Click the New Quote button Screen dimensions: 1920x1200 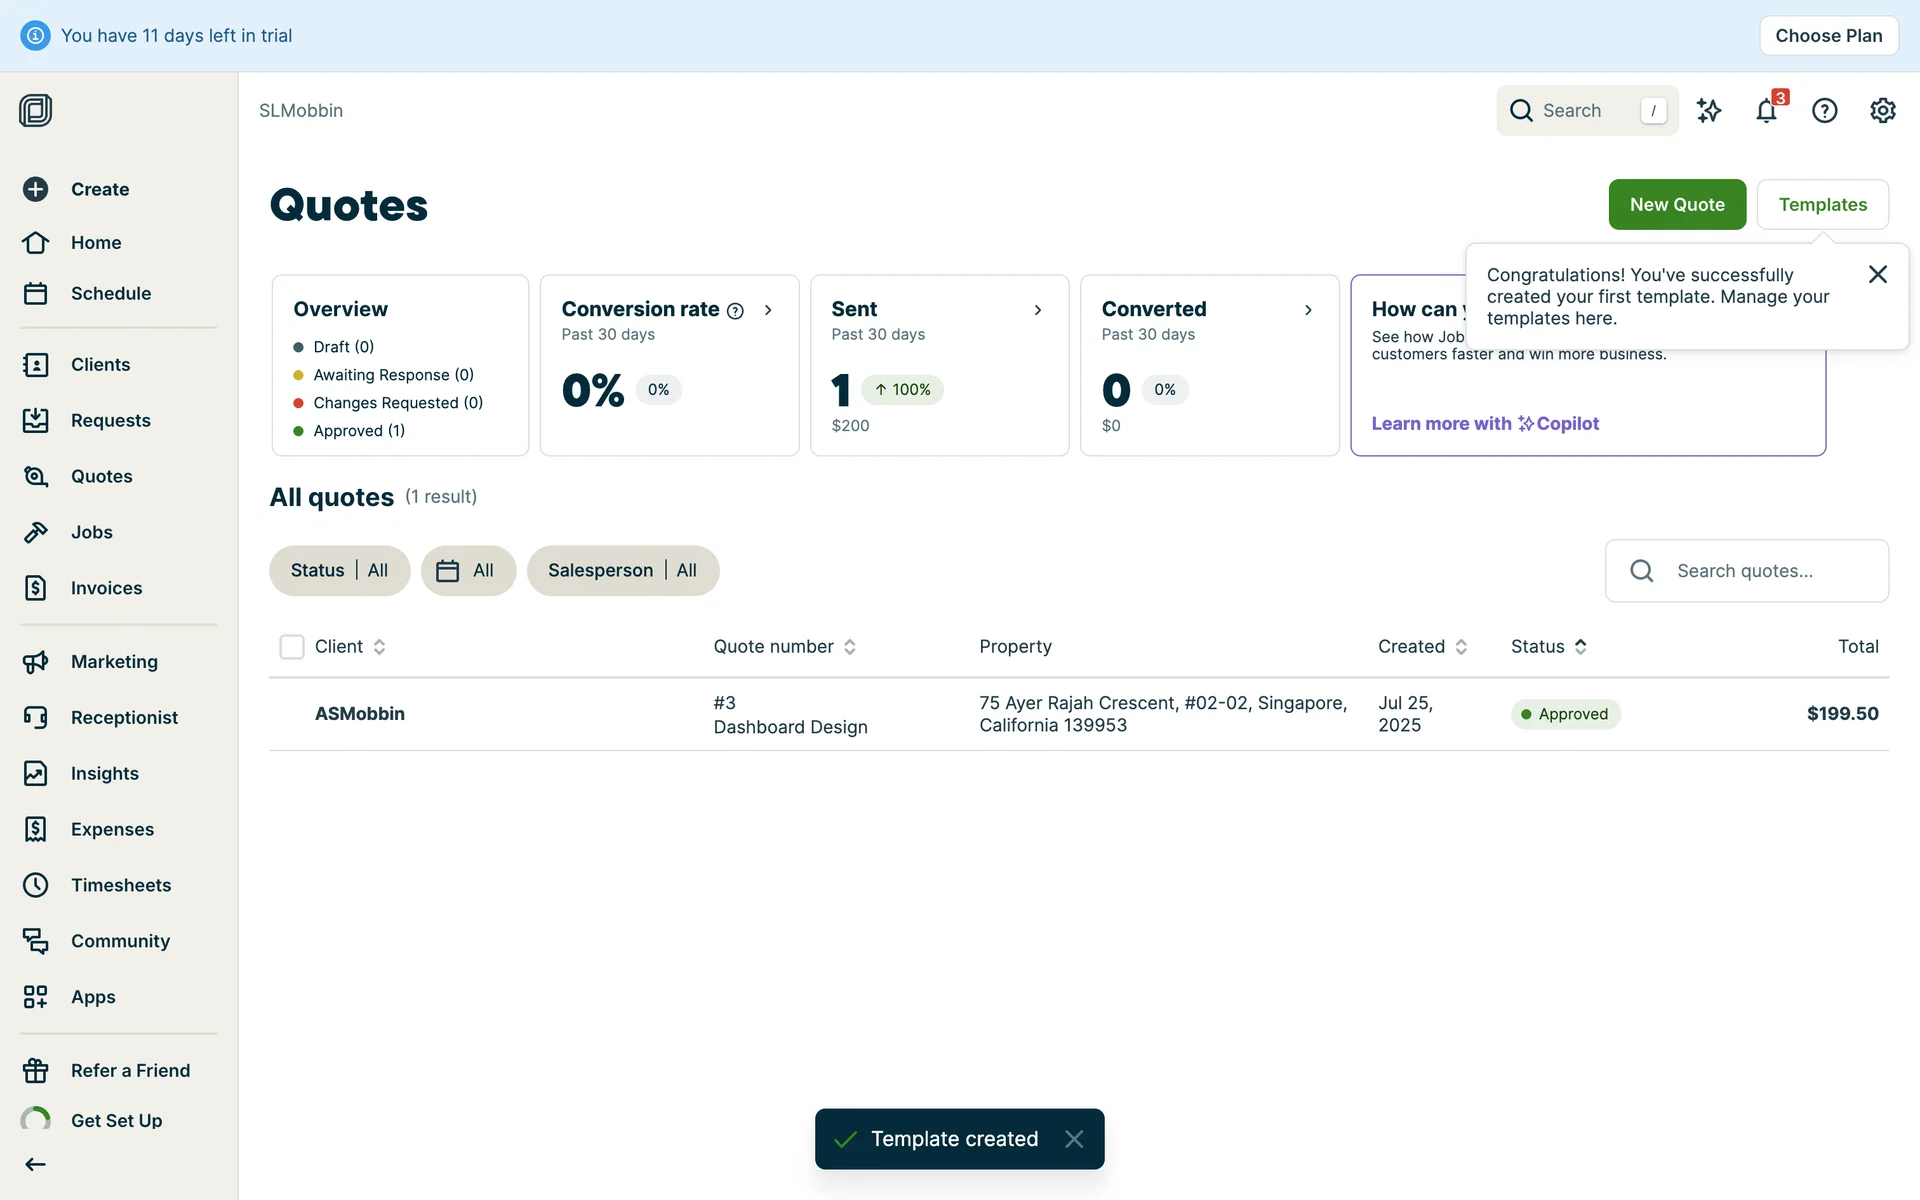click(x=1677, y=205)
